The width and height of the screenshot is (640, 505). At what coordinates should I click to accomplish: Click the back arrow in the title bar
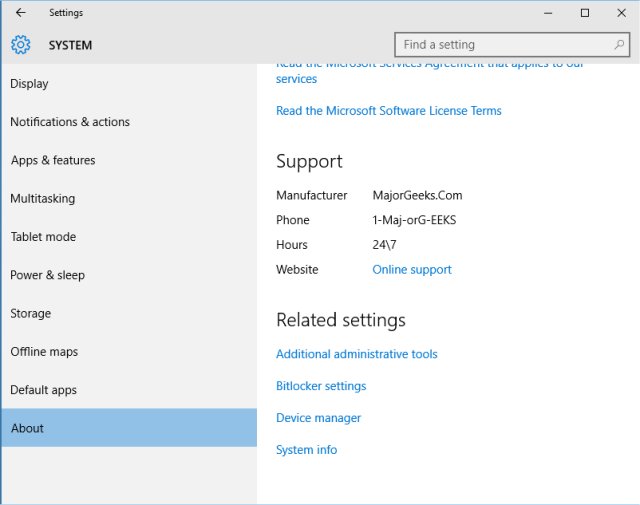click(20, 13)
